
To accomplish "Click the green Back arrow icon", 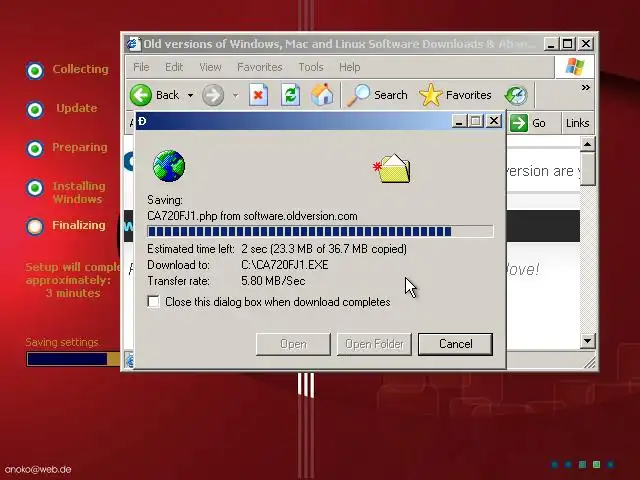I will [141, 95].
